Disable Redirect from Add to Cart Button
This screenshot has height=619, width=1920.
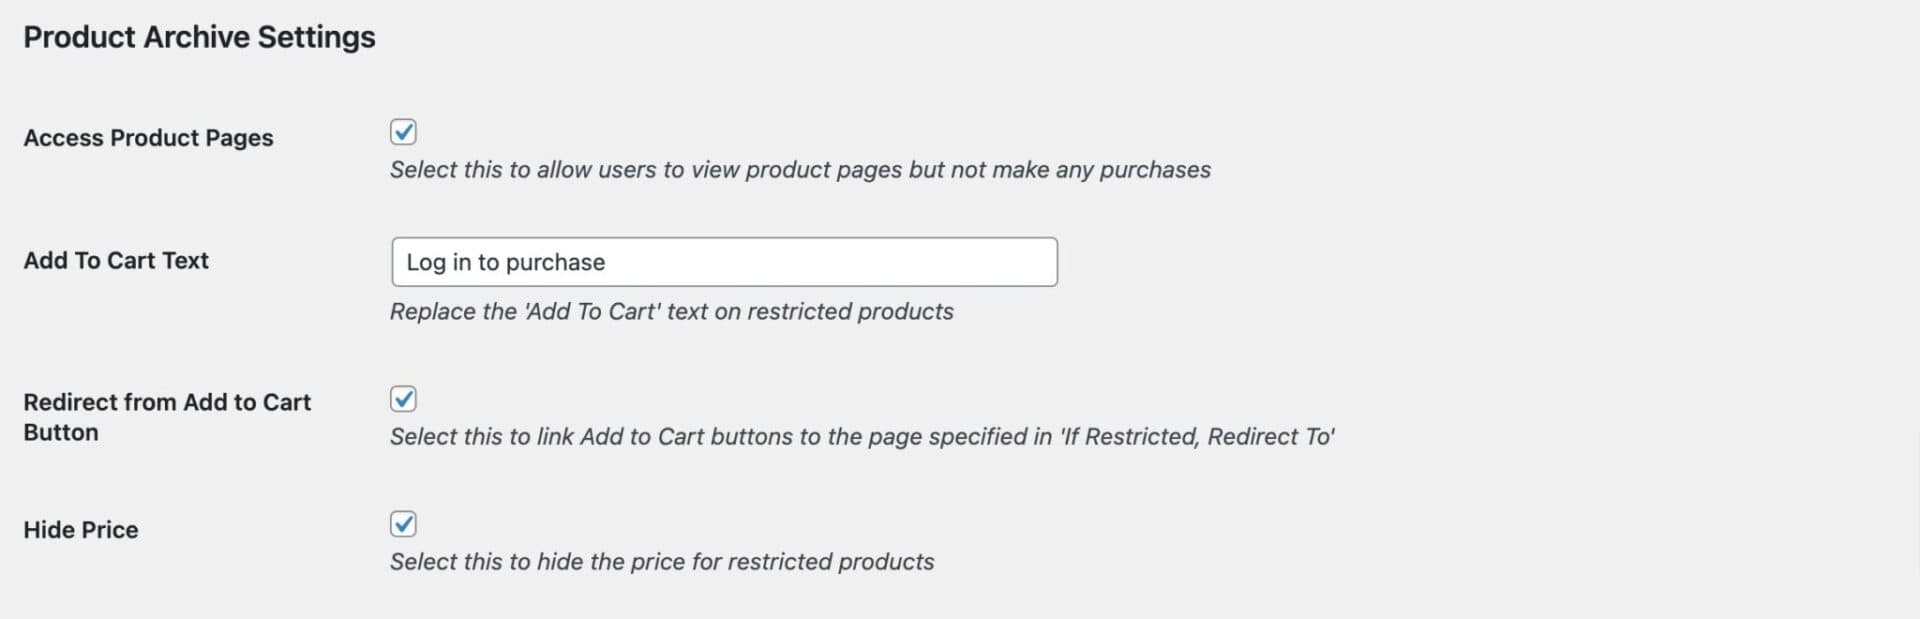[x=403, y=399]
